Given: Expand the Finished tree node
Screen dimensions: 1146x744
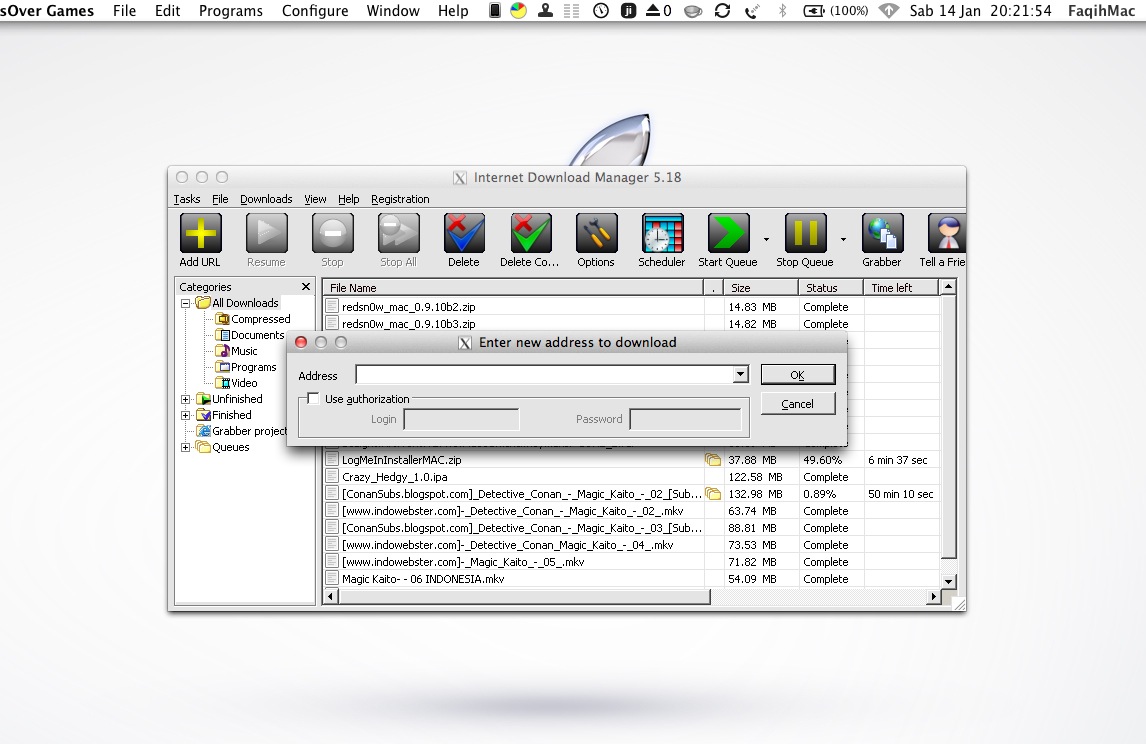Looking at the screenshot, I should (186, 415).
